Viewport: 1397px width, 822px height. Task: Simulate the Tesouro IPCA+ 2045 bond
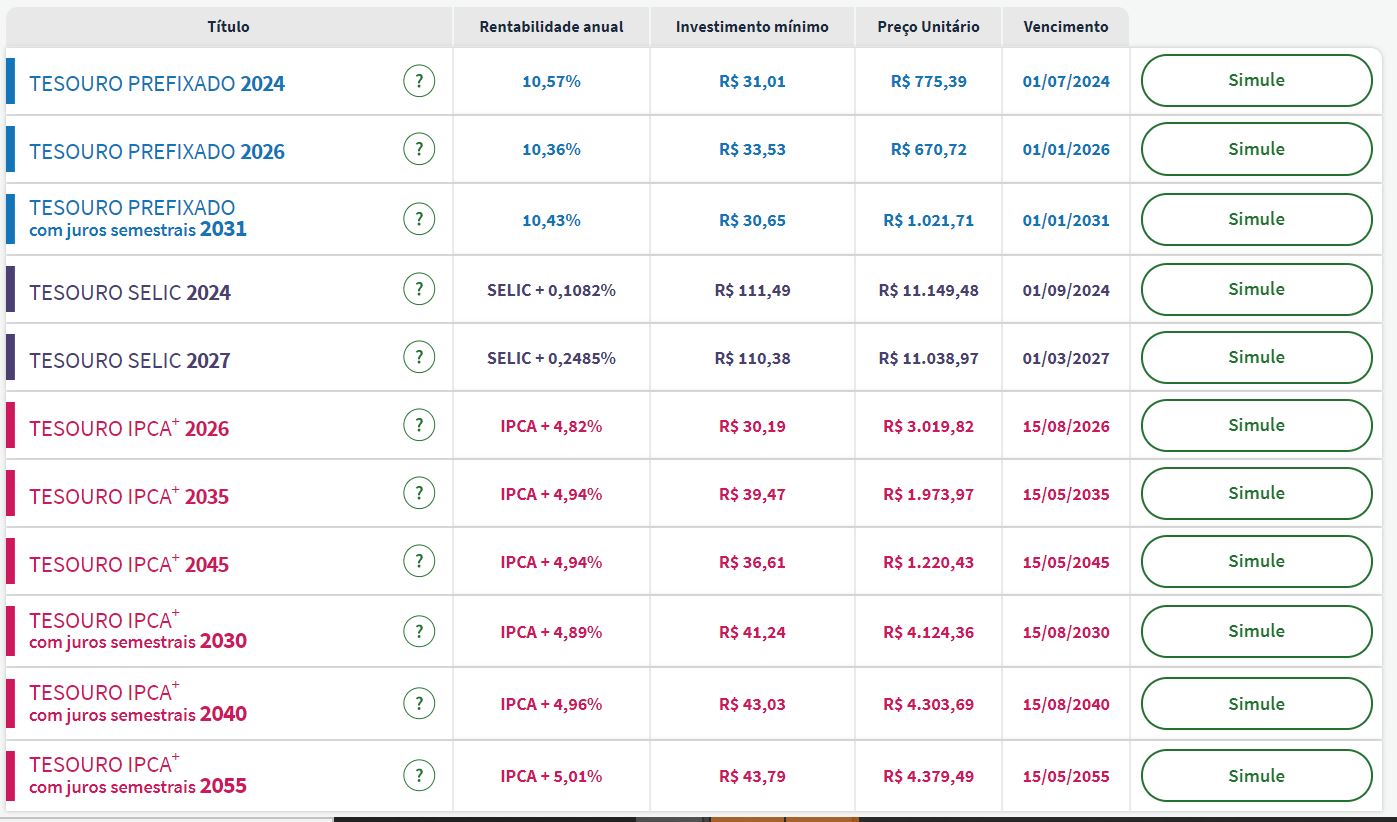(1256, 561)
